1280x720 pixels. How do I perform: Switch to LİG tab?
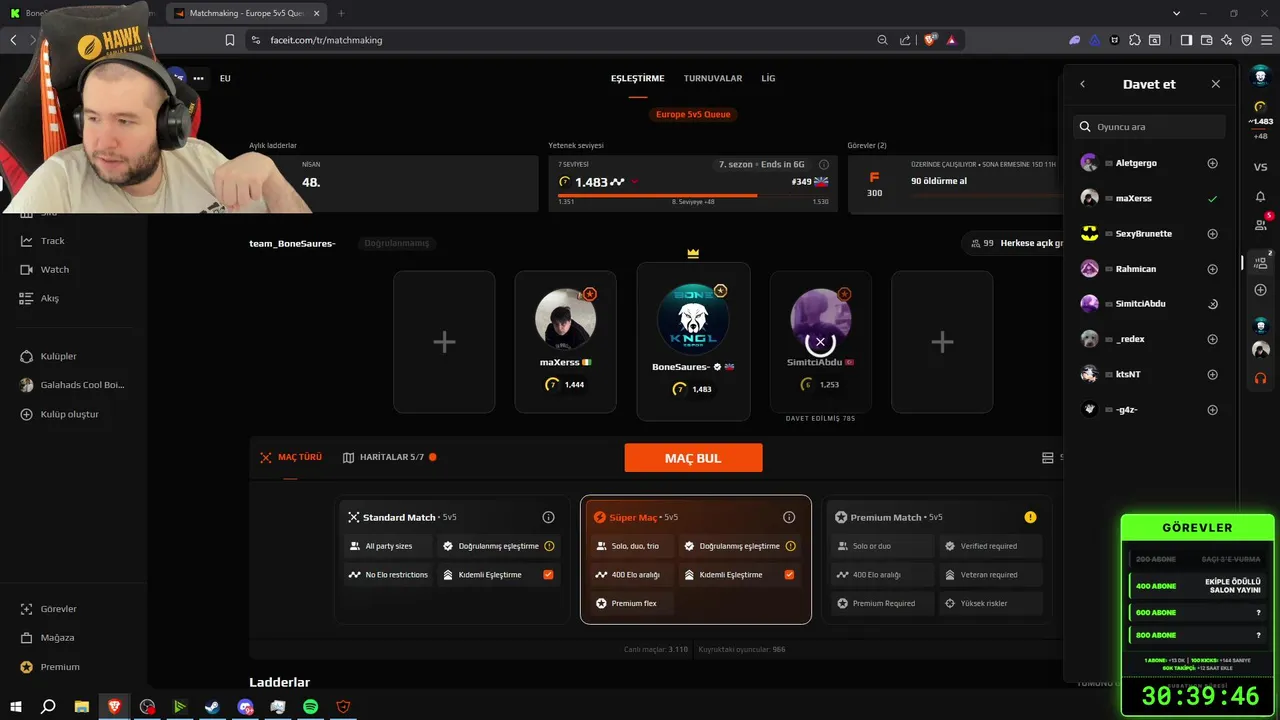point(768,78)
